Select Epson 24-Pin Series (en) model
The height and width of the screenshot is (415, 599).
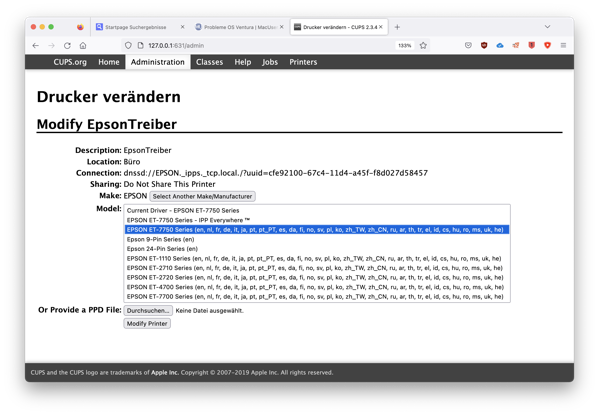pyautogui.click(x=317, y=249)
